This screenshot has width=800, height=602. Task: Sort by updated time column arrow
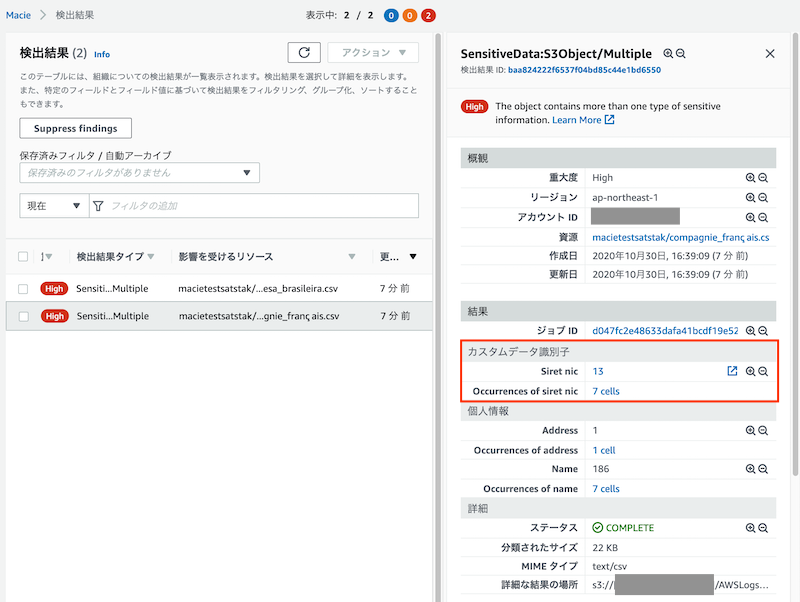click(413, 256)
